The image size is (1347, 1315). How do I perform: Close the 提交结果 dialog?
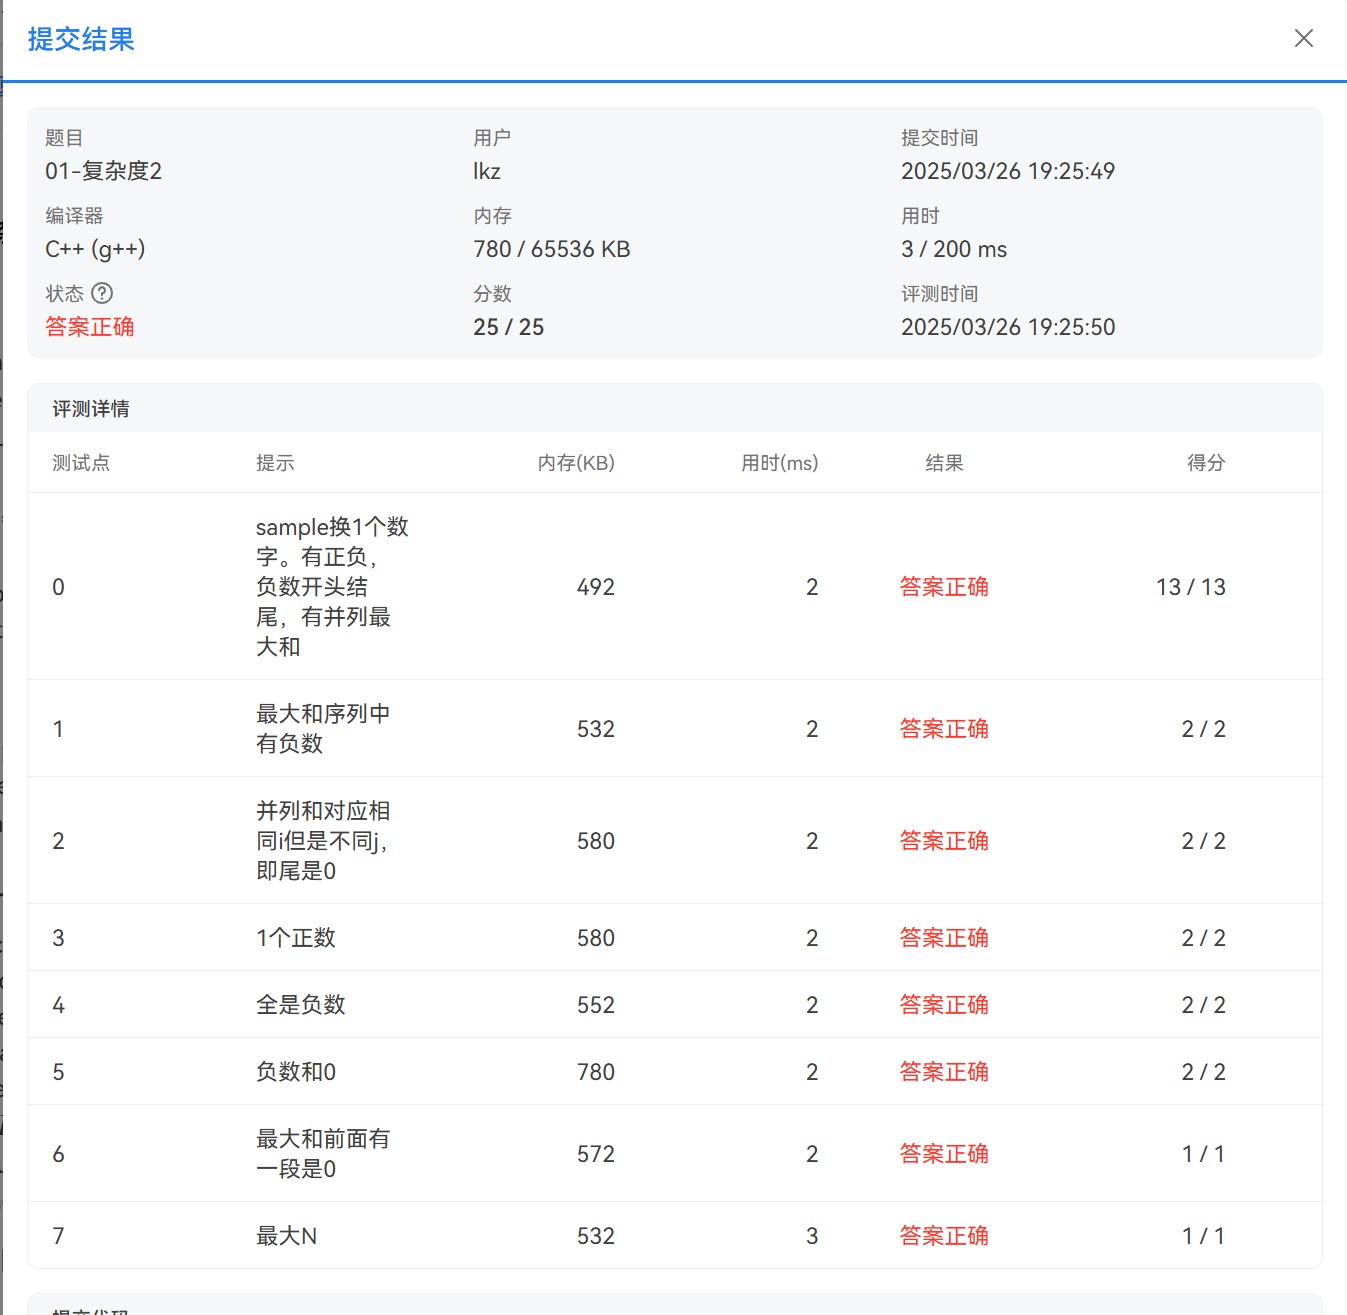[1303, 38]
